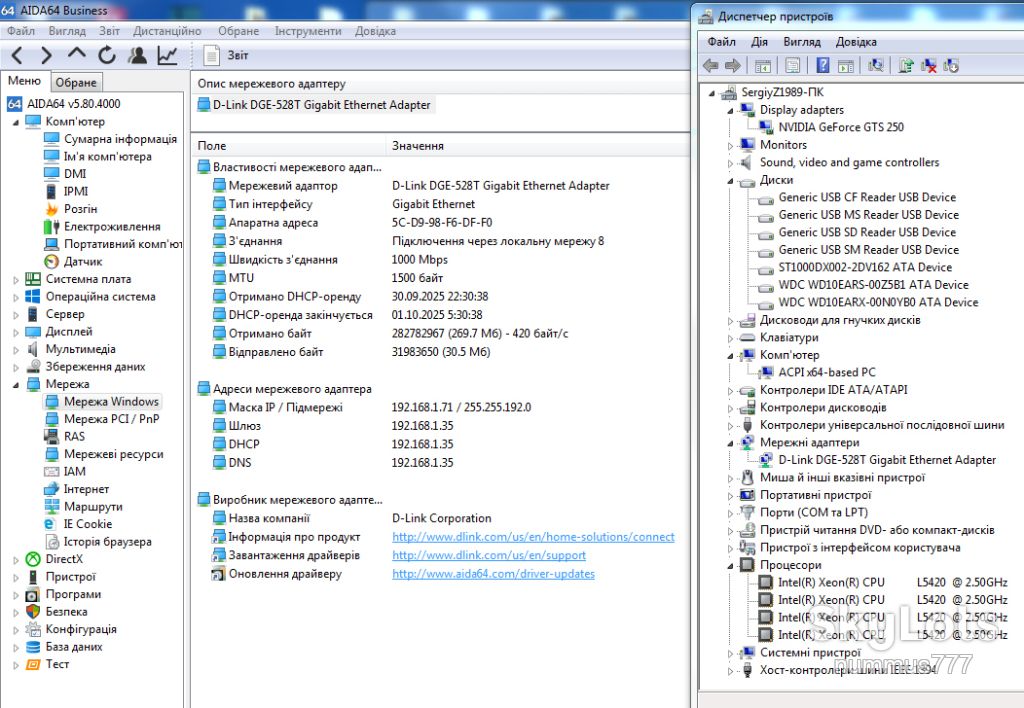Open the aida64.com driver-updates link

[x=493, y=574]
